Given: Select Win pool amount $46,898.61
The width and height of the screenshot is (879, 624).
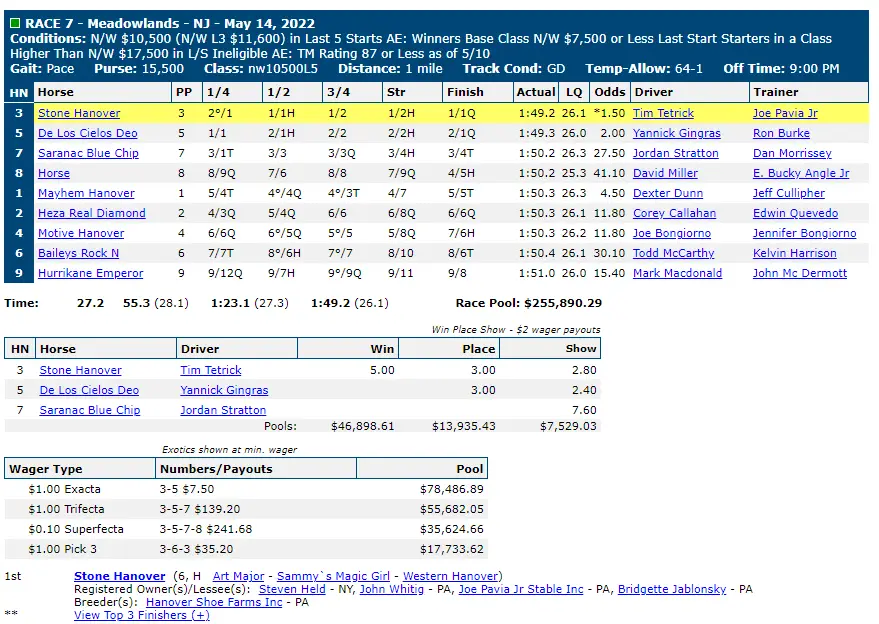Looking at the screenshot, I should pos(363,427).
